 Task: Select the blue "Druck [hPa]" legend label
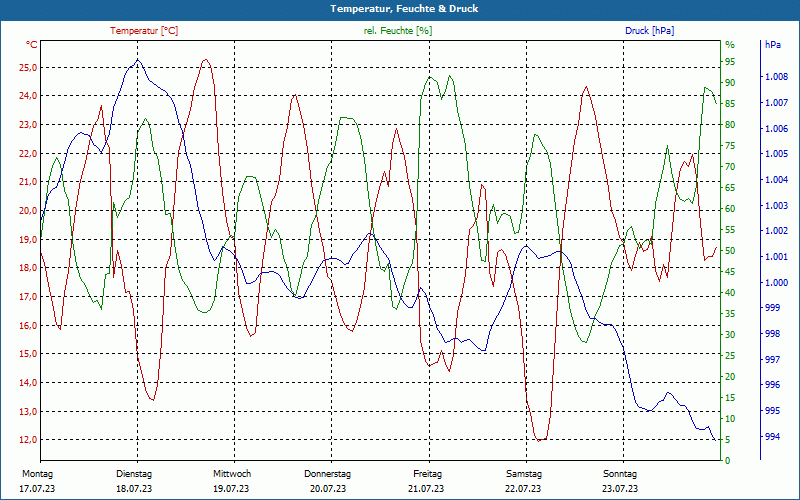pos(649,31)
